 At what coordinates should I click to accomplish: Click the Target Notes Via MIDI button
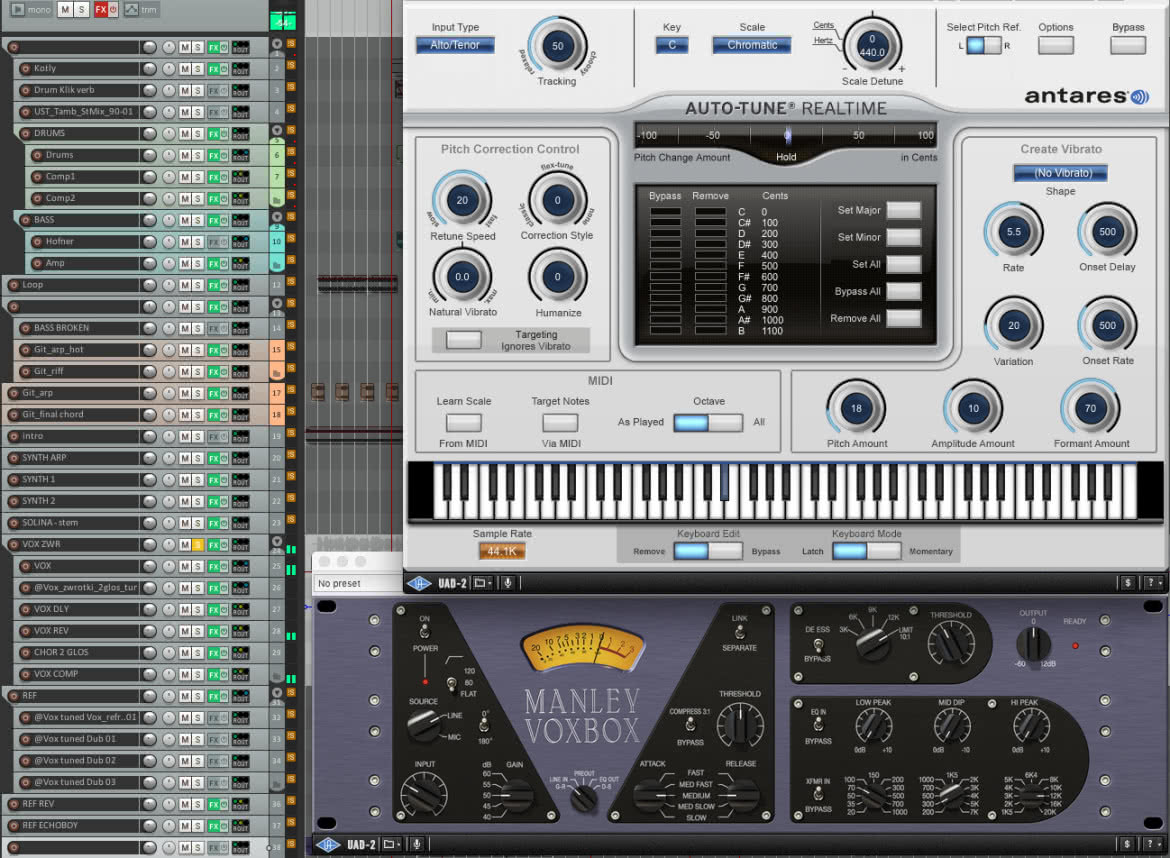tap(560, 422)
